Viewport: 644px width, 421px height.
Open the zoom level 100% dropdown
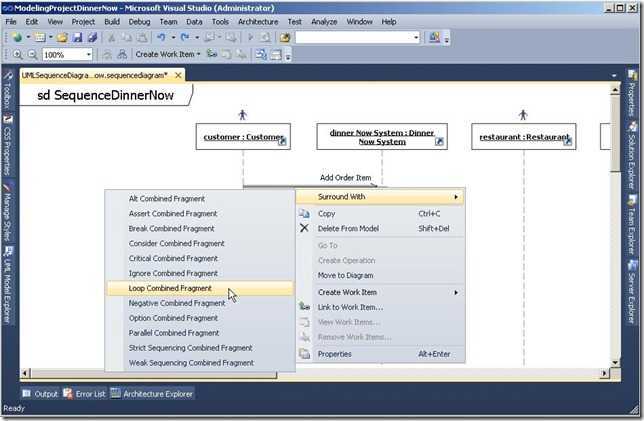tap(88, 54)
